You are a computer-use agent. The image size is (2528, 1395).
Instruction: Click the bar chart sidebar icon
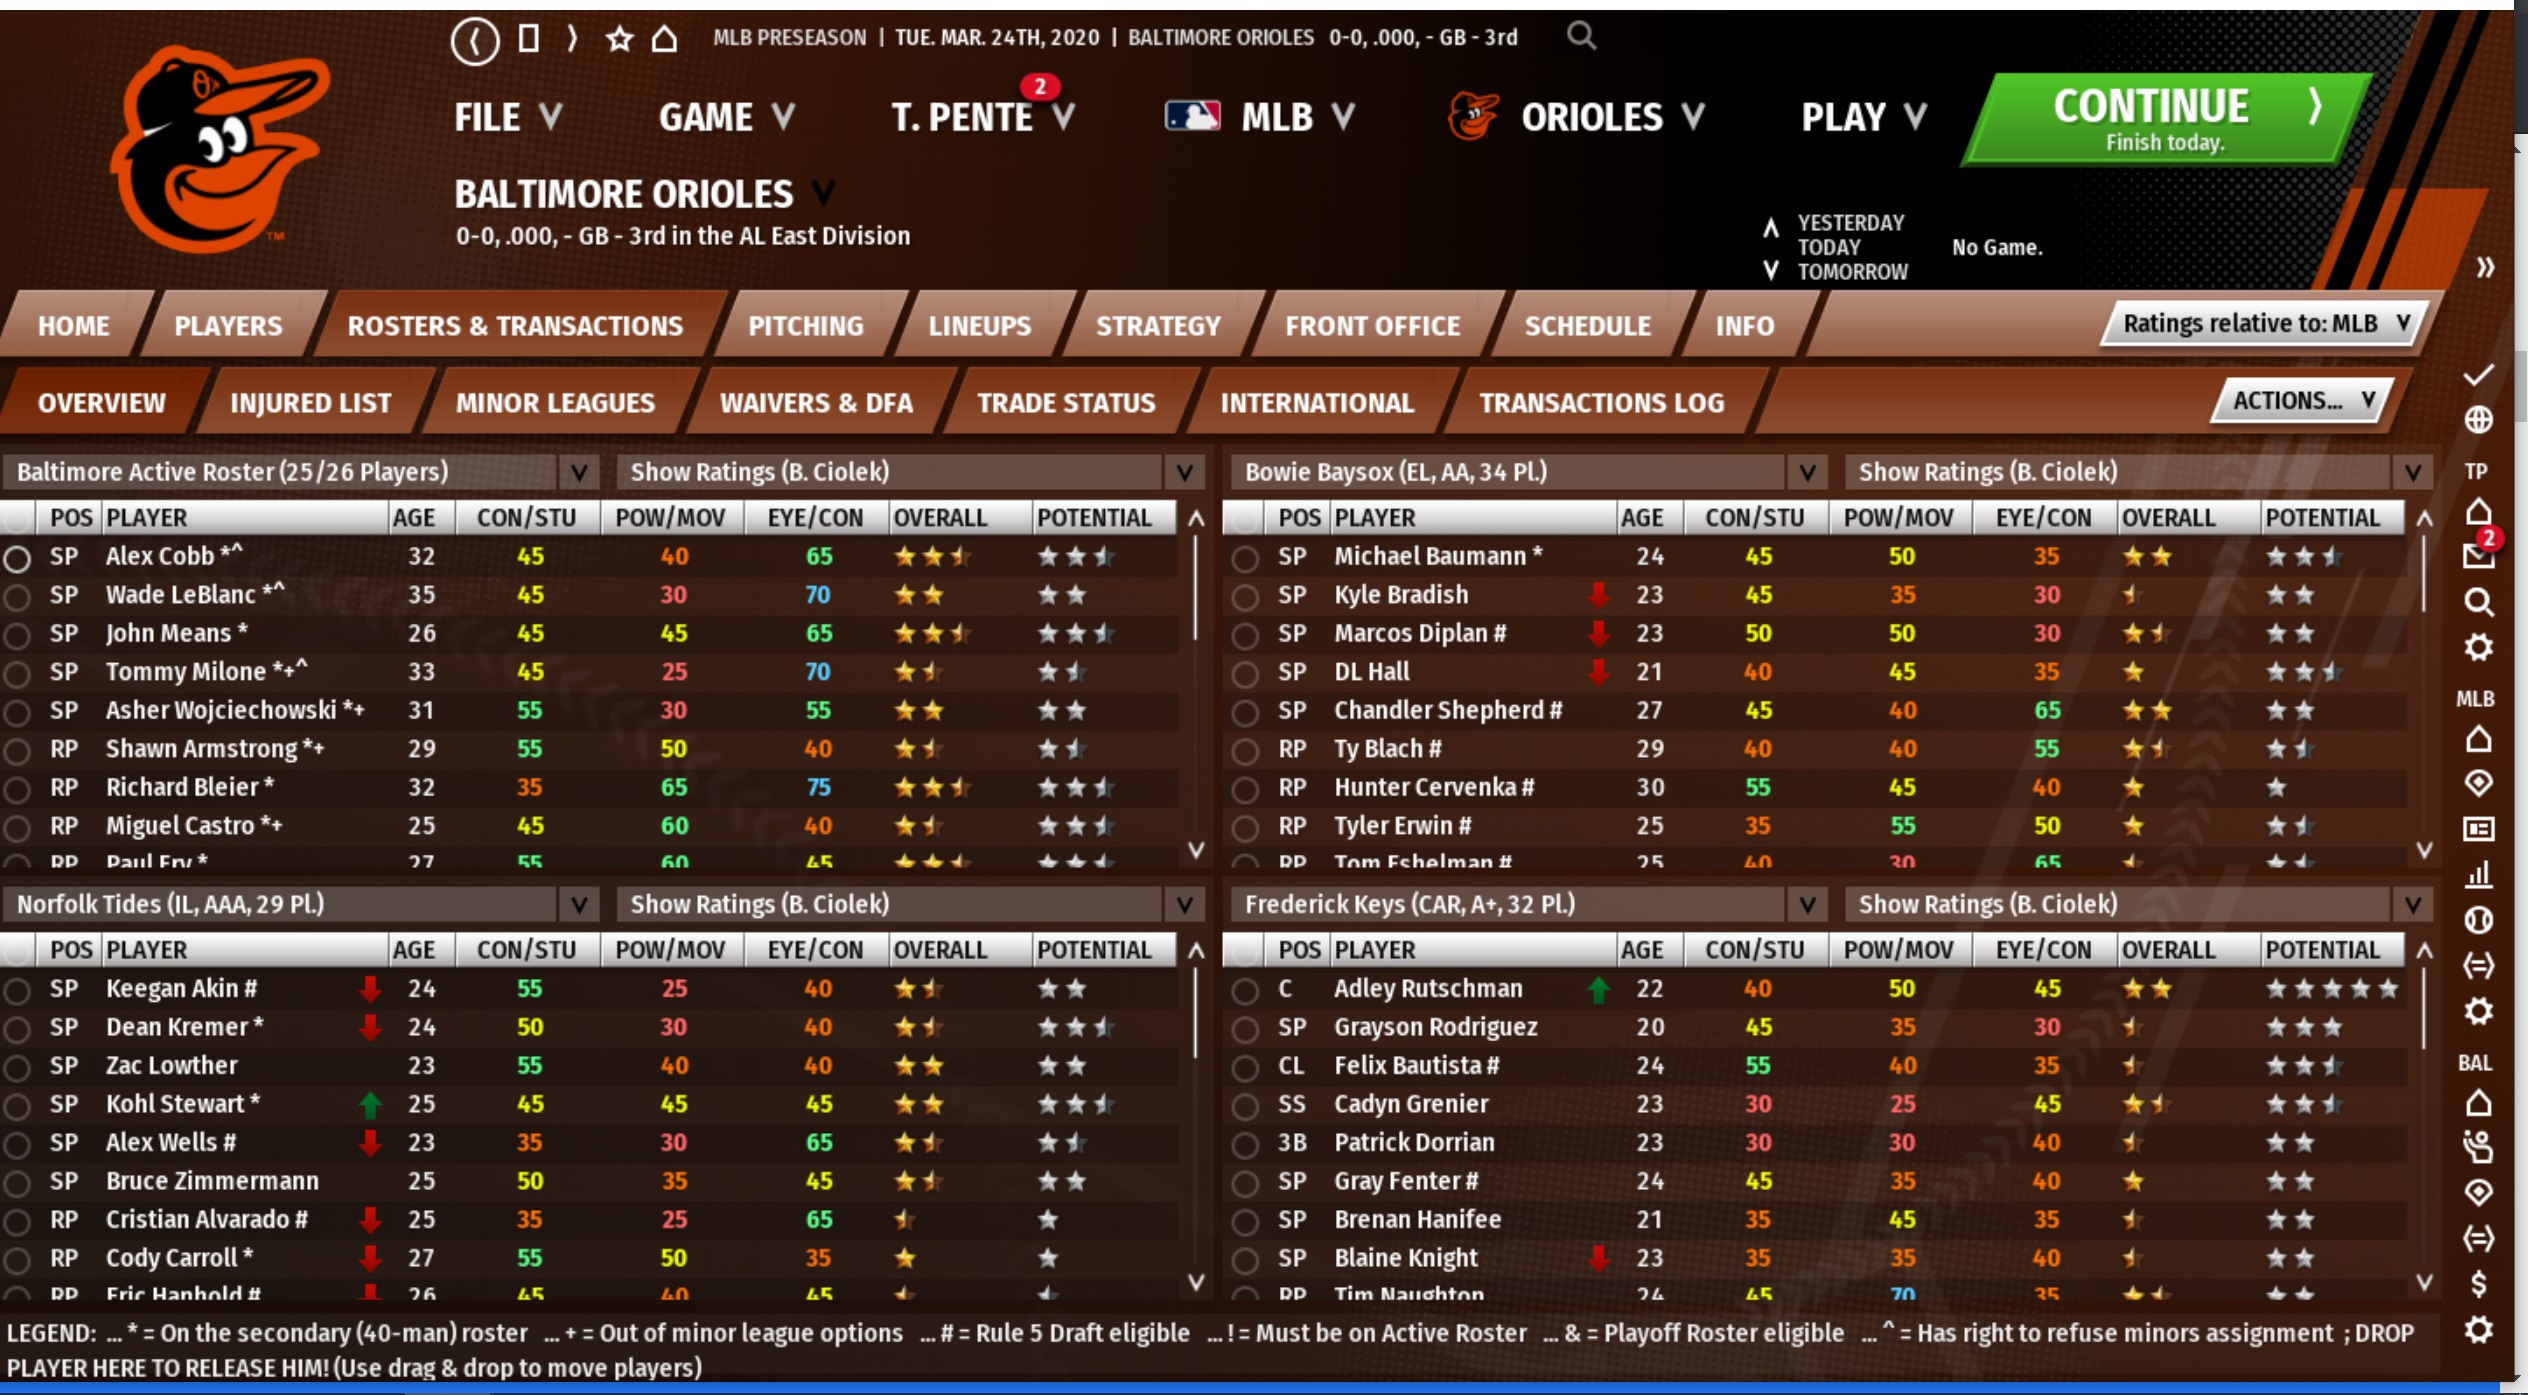(x=2478, y=874)
